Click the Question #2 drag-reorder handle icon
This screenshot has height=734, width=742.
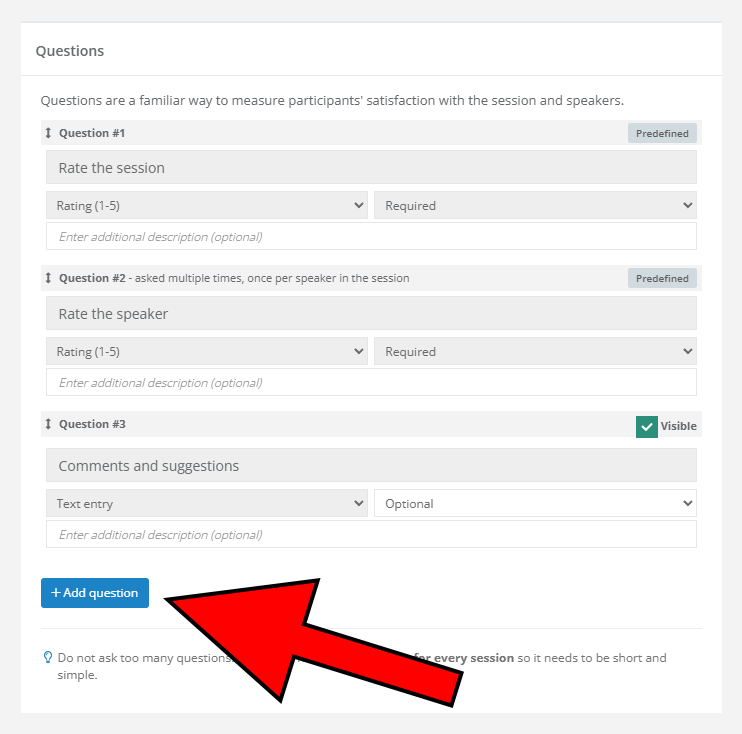pos(48,278)
